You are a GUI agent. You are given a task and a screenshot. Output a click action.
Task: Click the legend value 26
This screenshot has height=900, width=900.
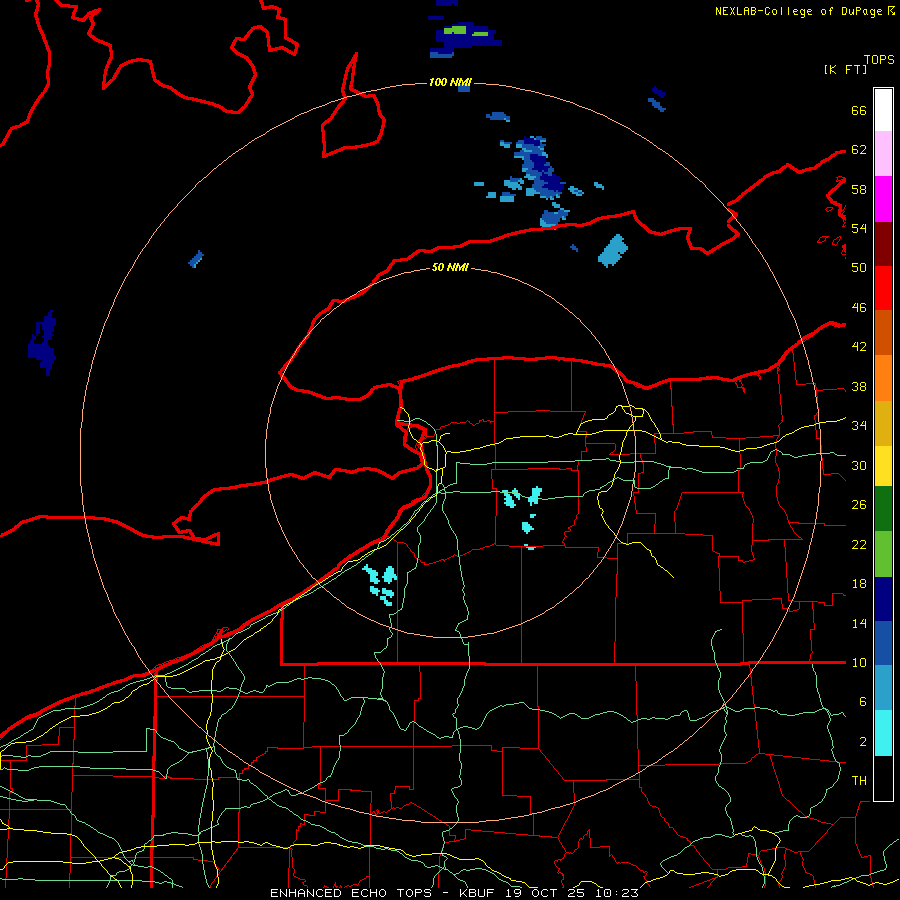859,505
